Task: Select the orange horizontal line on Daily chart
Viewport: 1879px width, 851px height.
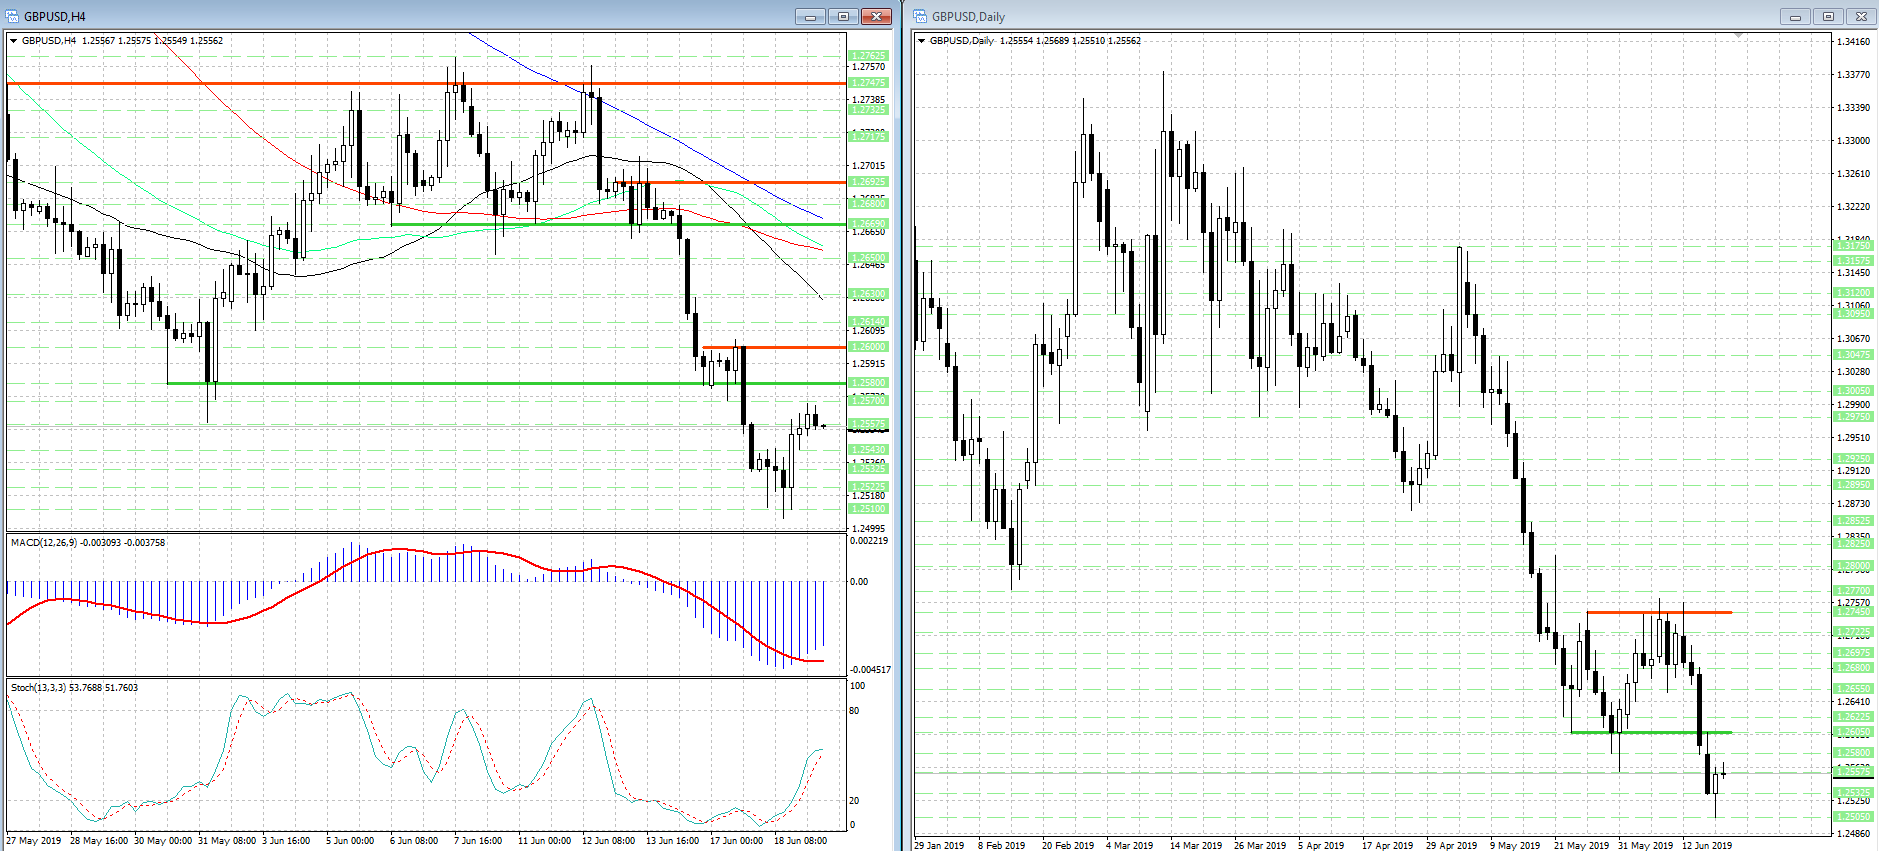Action: 1659,612
